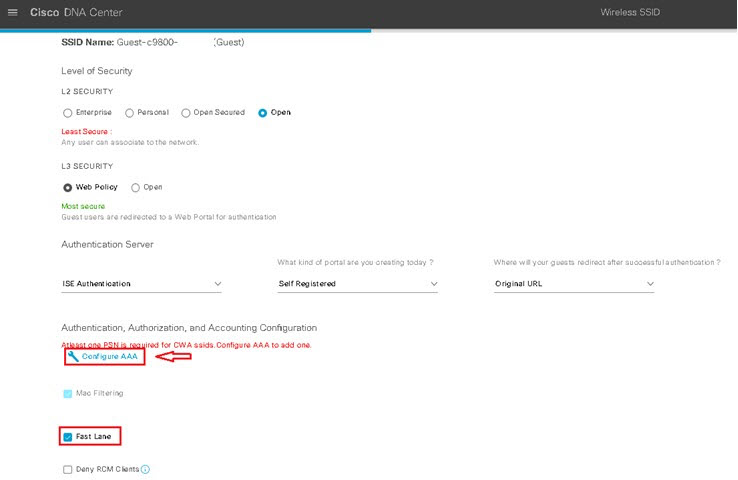Click the 'Where will your guests redirect' label

tap(607, 262)
